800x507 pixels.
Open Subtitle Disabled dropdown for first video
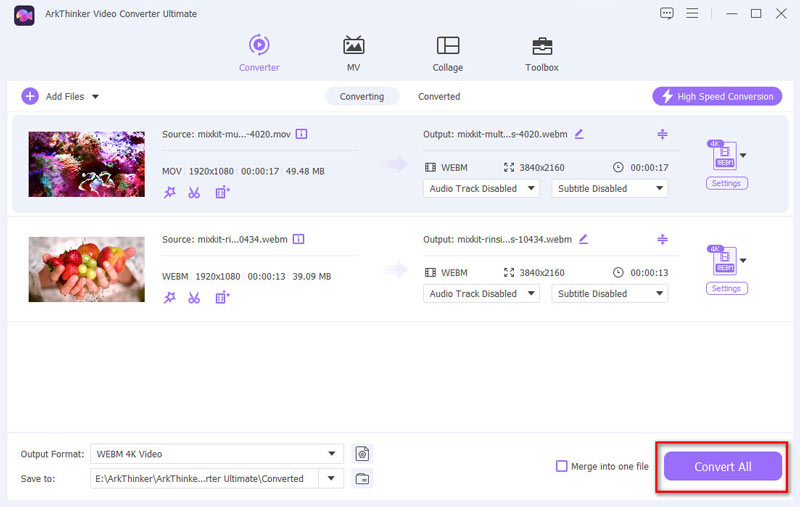(609, 188)
